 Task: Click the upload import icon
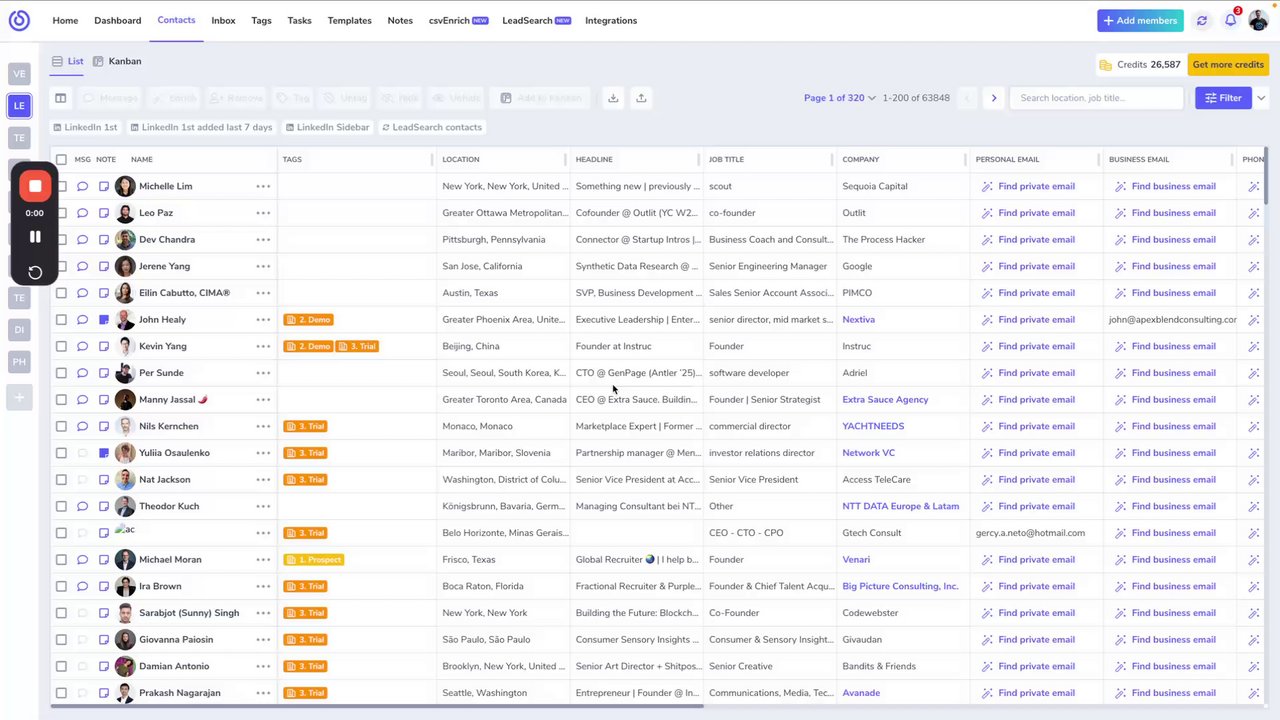click(x=641, y=98)
